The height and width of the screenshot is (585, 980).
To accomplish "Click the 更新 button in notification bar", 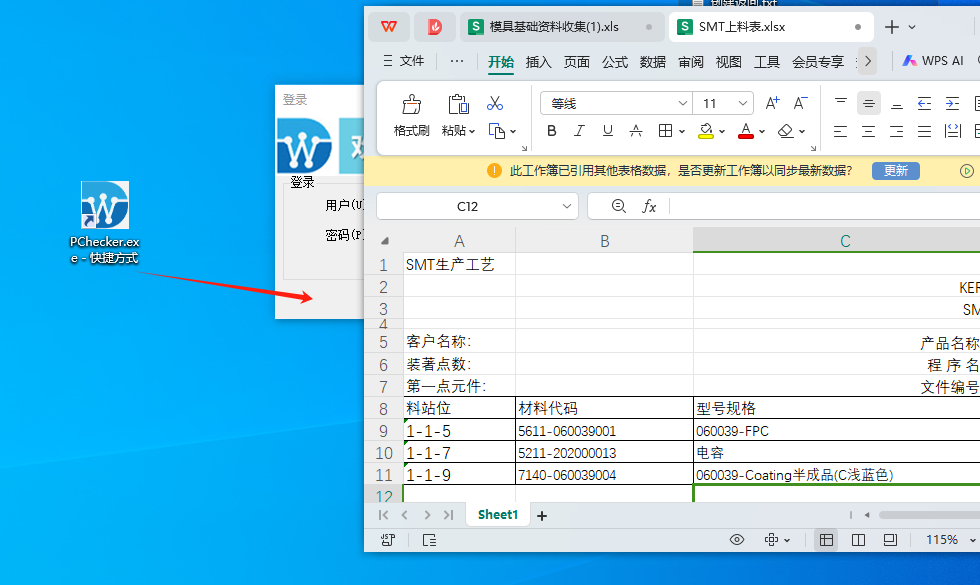I will coord(895,171).
